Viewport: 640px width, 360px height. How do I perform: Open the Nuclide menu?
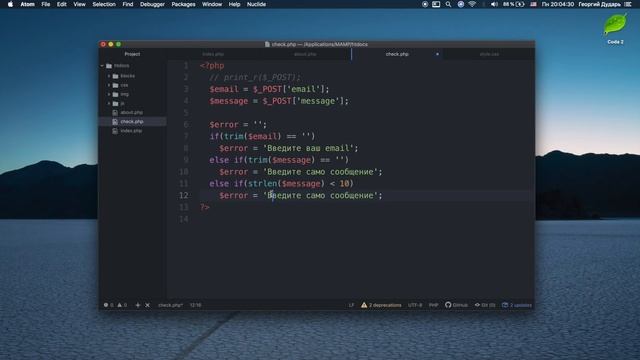pyautogui.click(x=256, y=4)
